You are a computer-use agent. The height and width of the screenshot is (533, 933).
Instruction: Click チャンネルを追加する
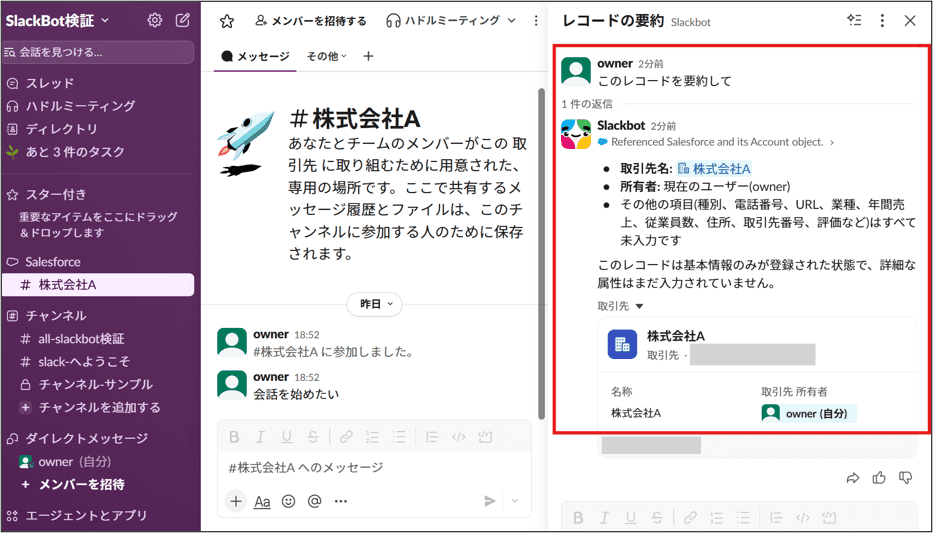tap(98, 407)
